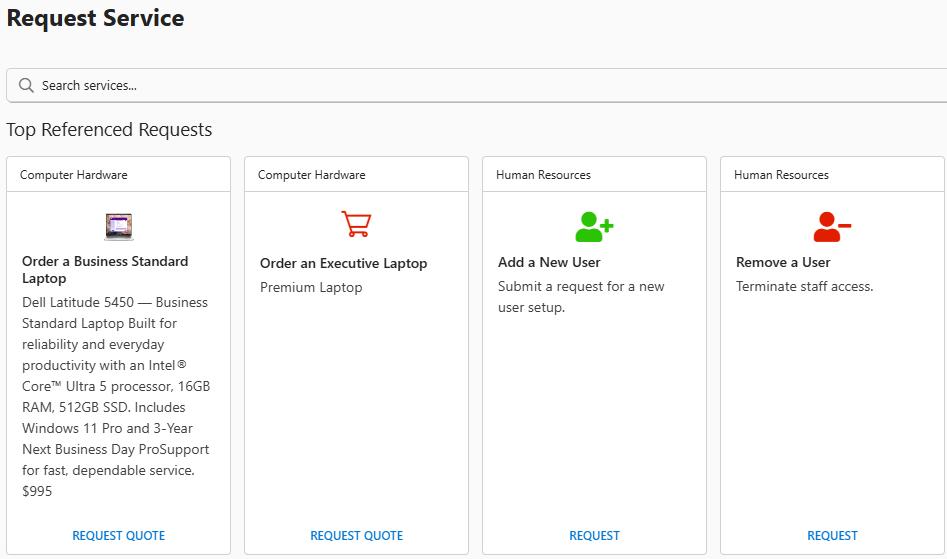Request quote for Executive Laptop
Viewport: 947px width, 559px height.
point(356,536)
